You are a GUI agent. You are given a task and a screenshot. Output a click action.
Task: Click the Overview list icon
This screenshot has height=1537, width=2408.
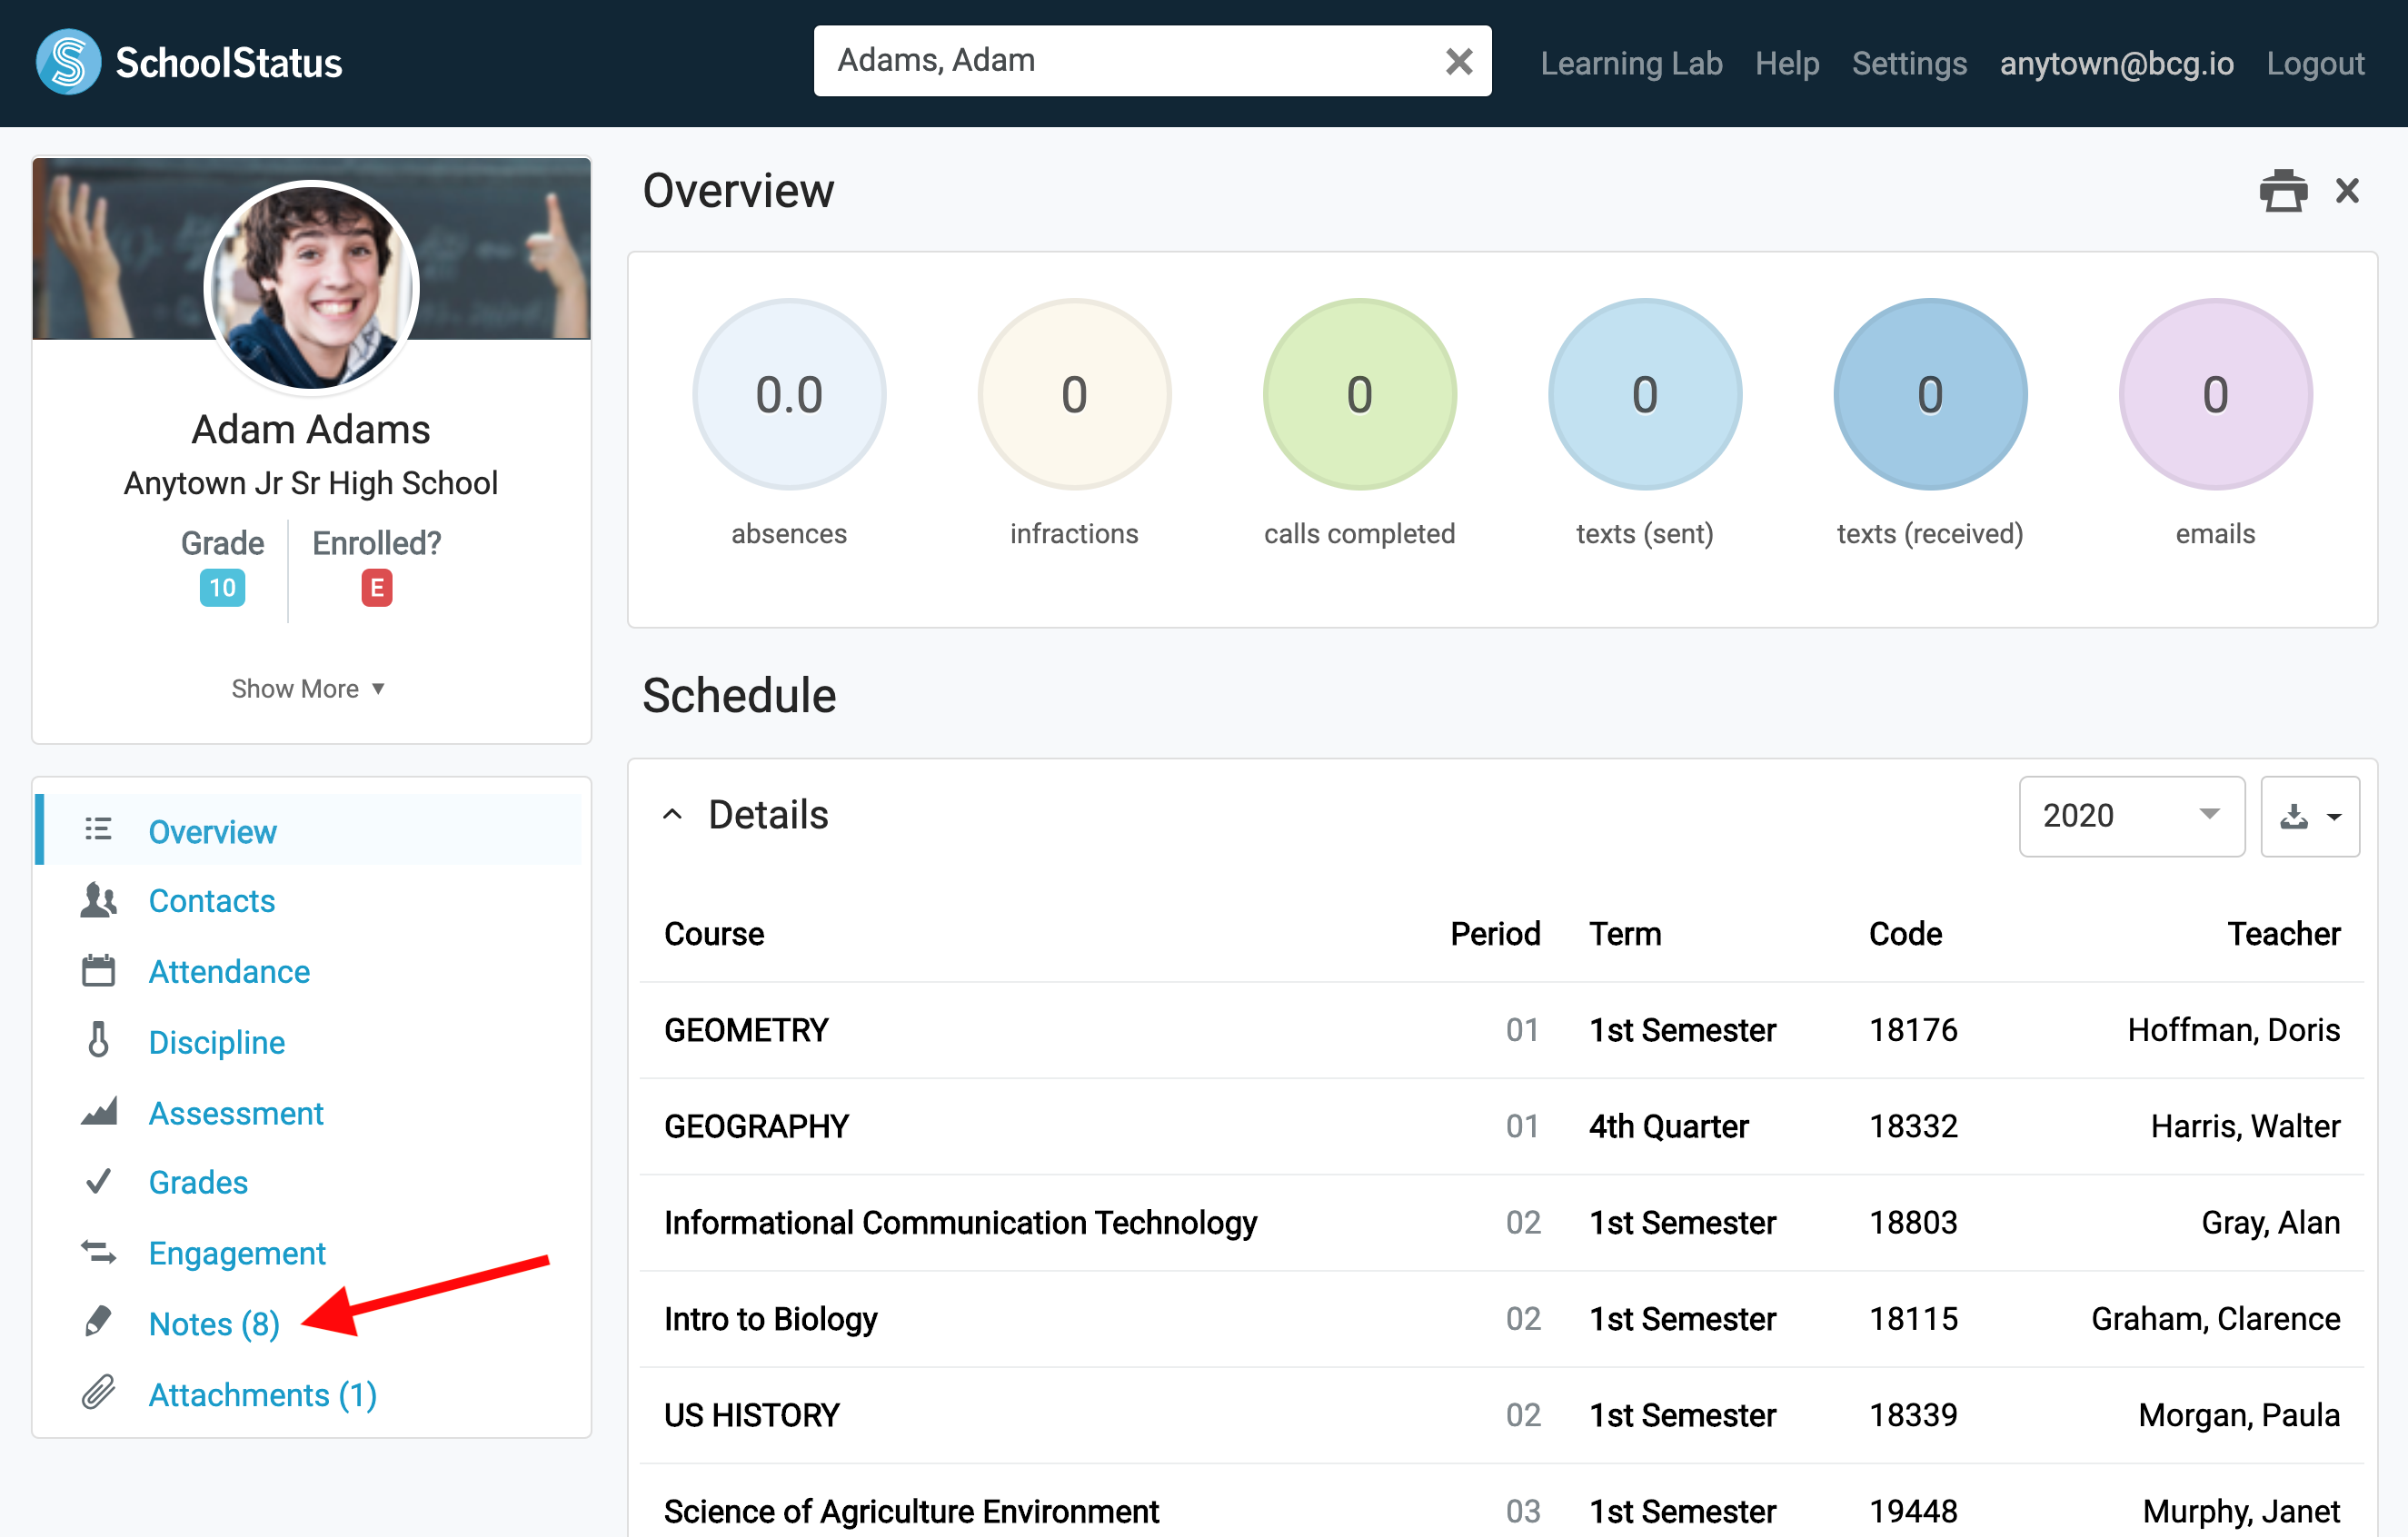[98, 829]
